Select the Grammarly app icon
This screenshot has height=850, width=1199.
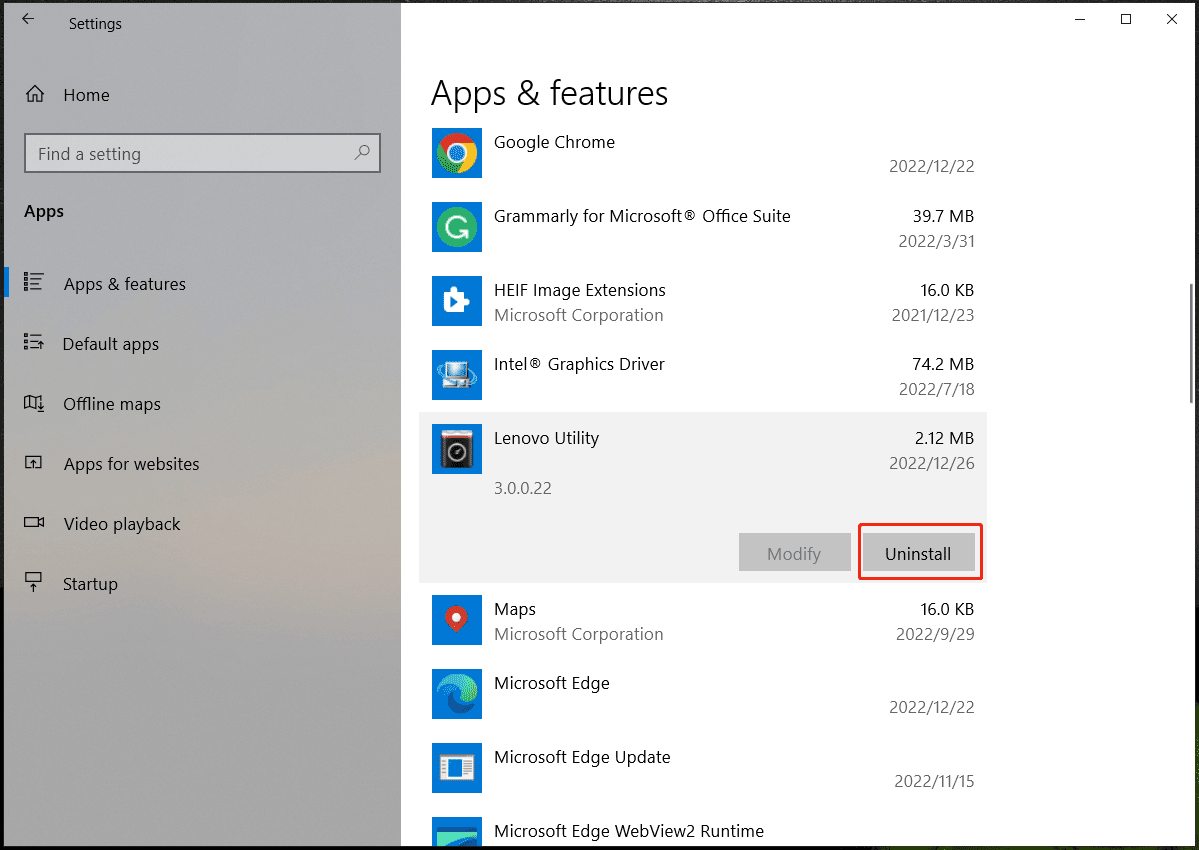coord(456,227)
